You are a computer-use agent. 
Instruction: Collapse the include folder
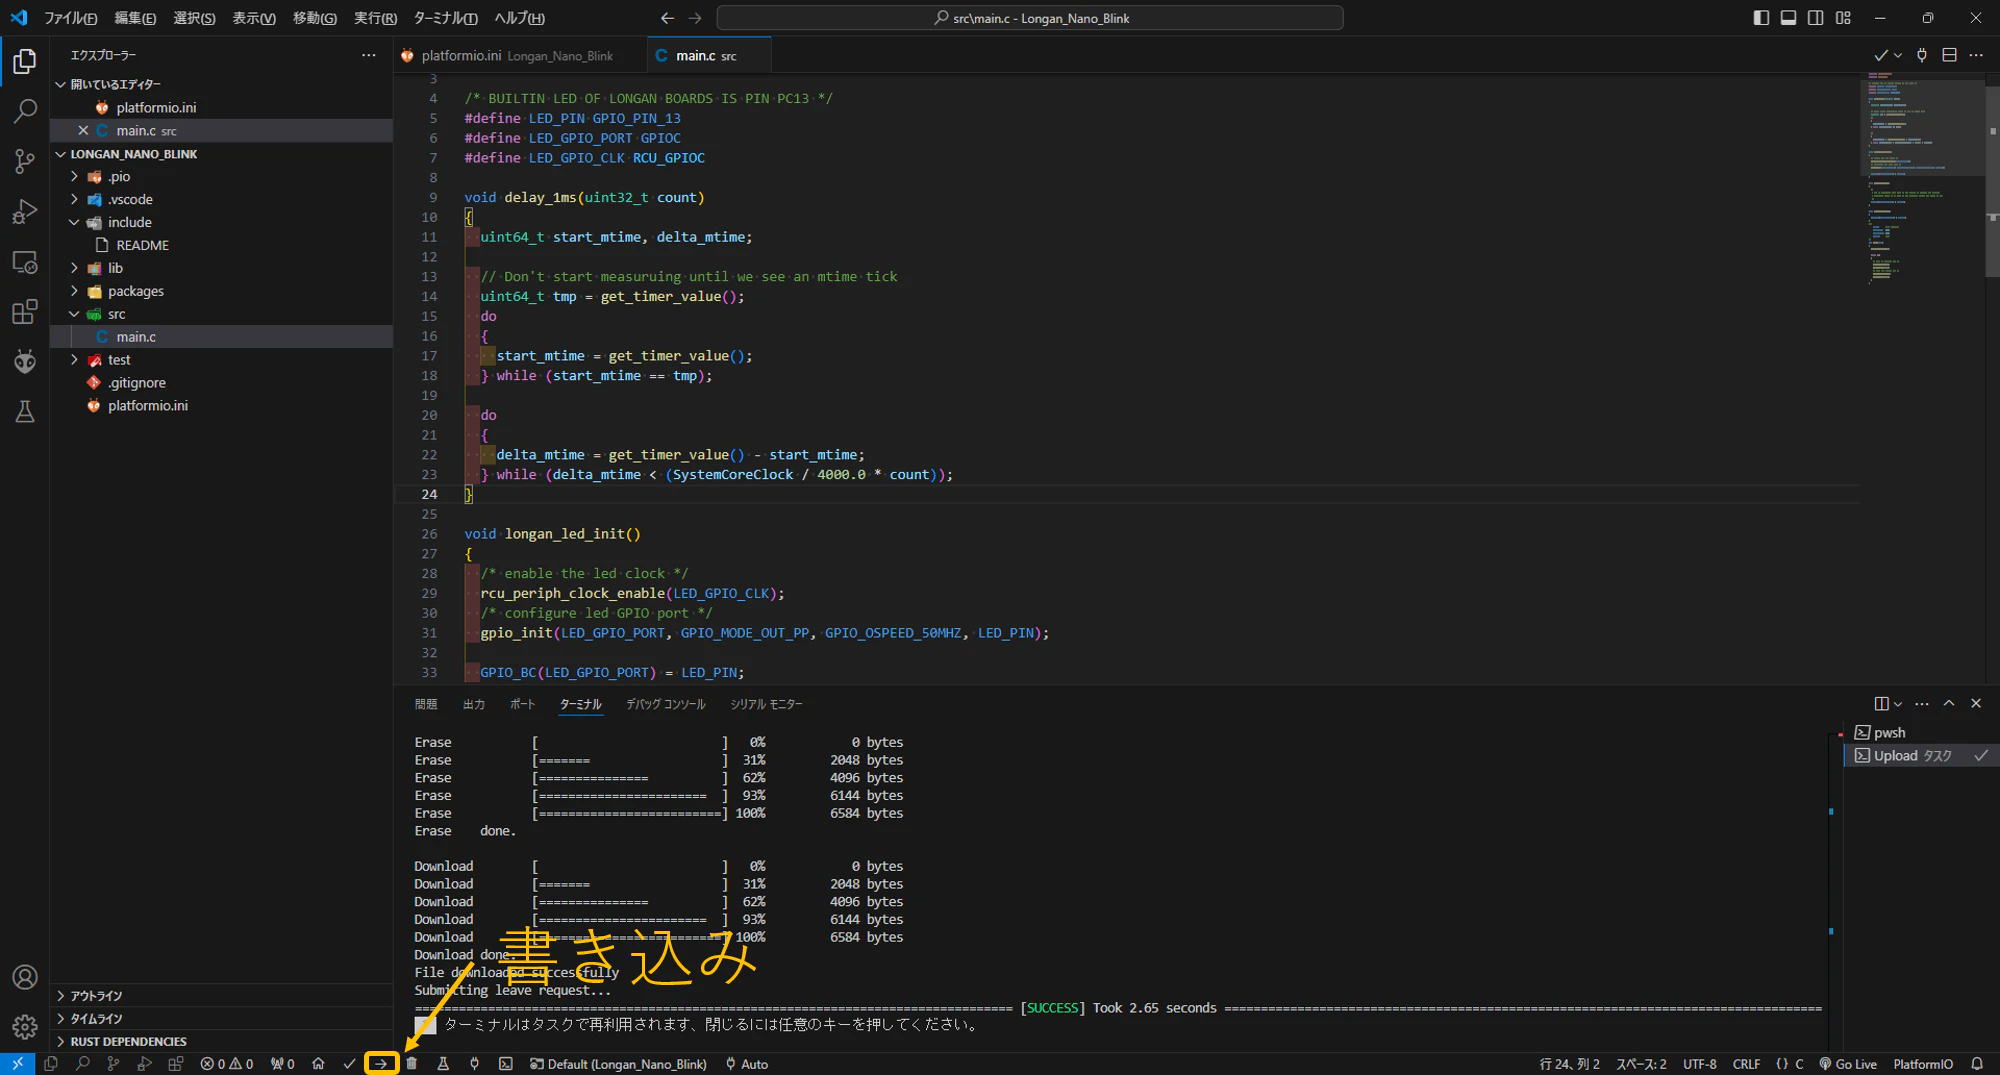(x=74, y=222)
